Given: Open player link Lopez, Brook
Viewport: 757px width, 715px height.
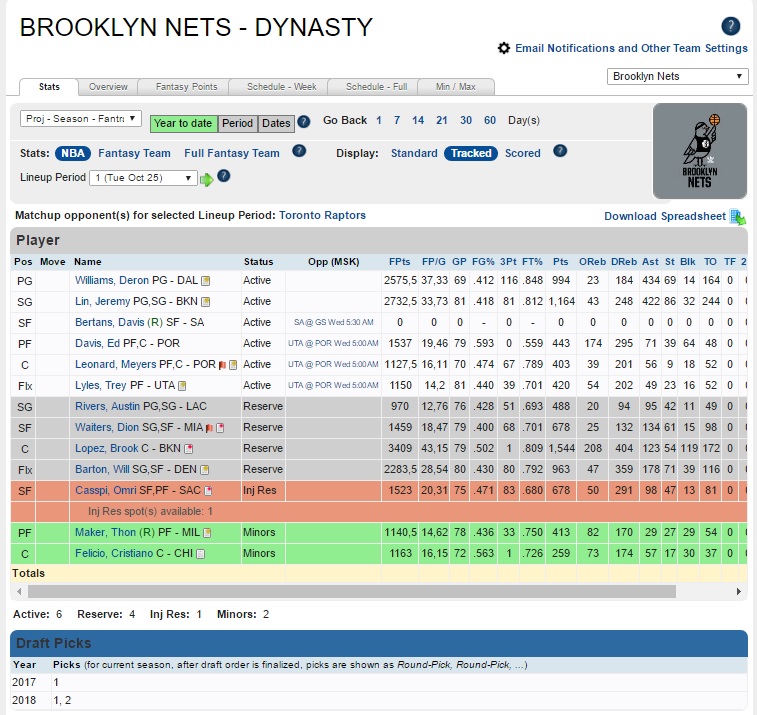Looking at the screenshot, I should click(107, 449).
